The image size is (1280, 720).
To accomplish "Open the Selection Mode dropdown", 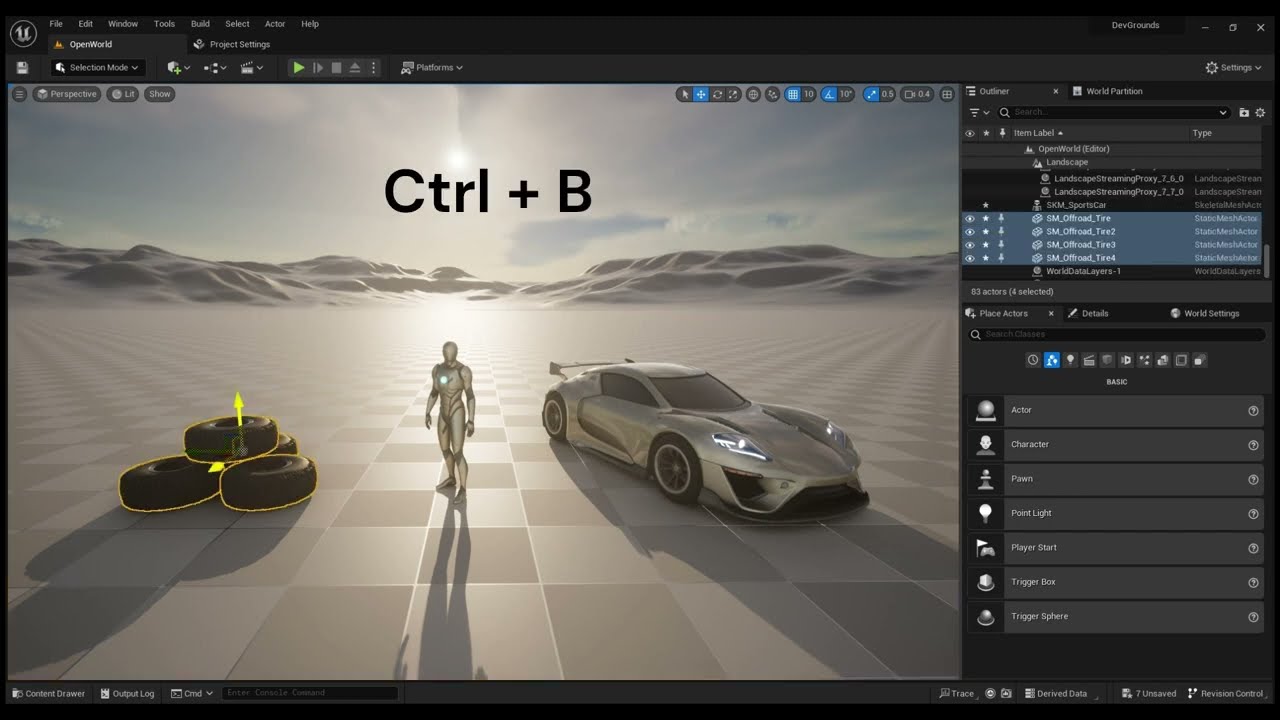I will tap(98, 67).
